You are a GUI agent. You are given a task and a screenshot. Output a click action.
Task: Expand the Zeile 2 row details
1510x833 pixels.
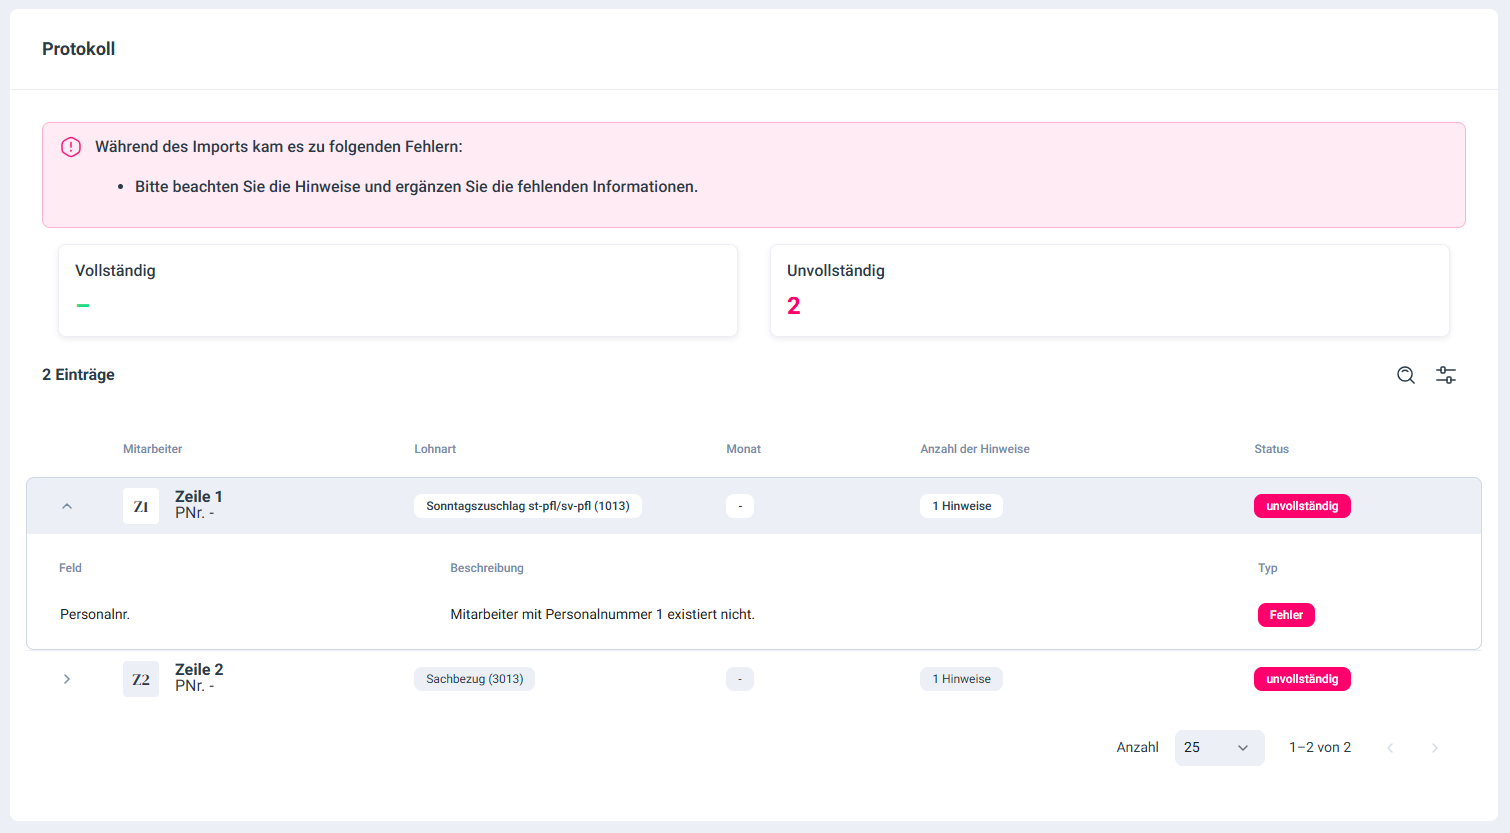coord(67,679)
